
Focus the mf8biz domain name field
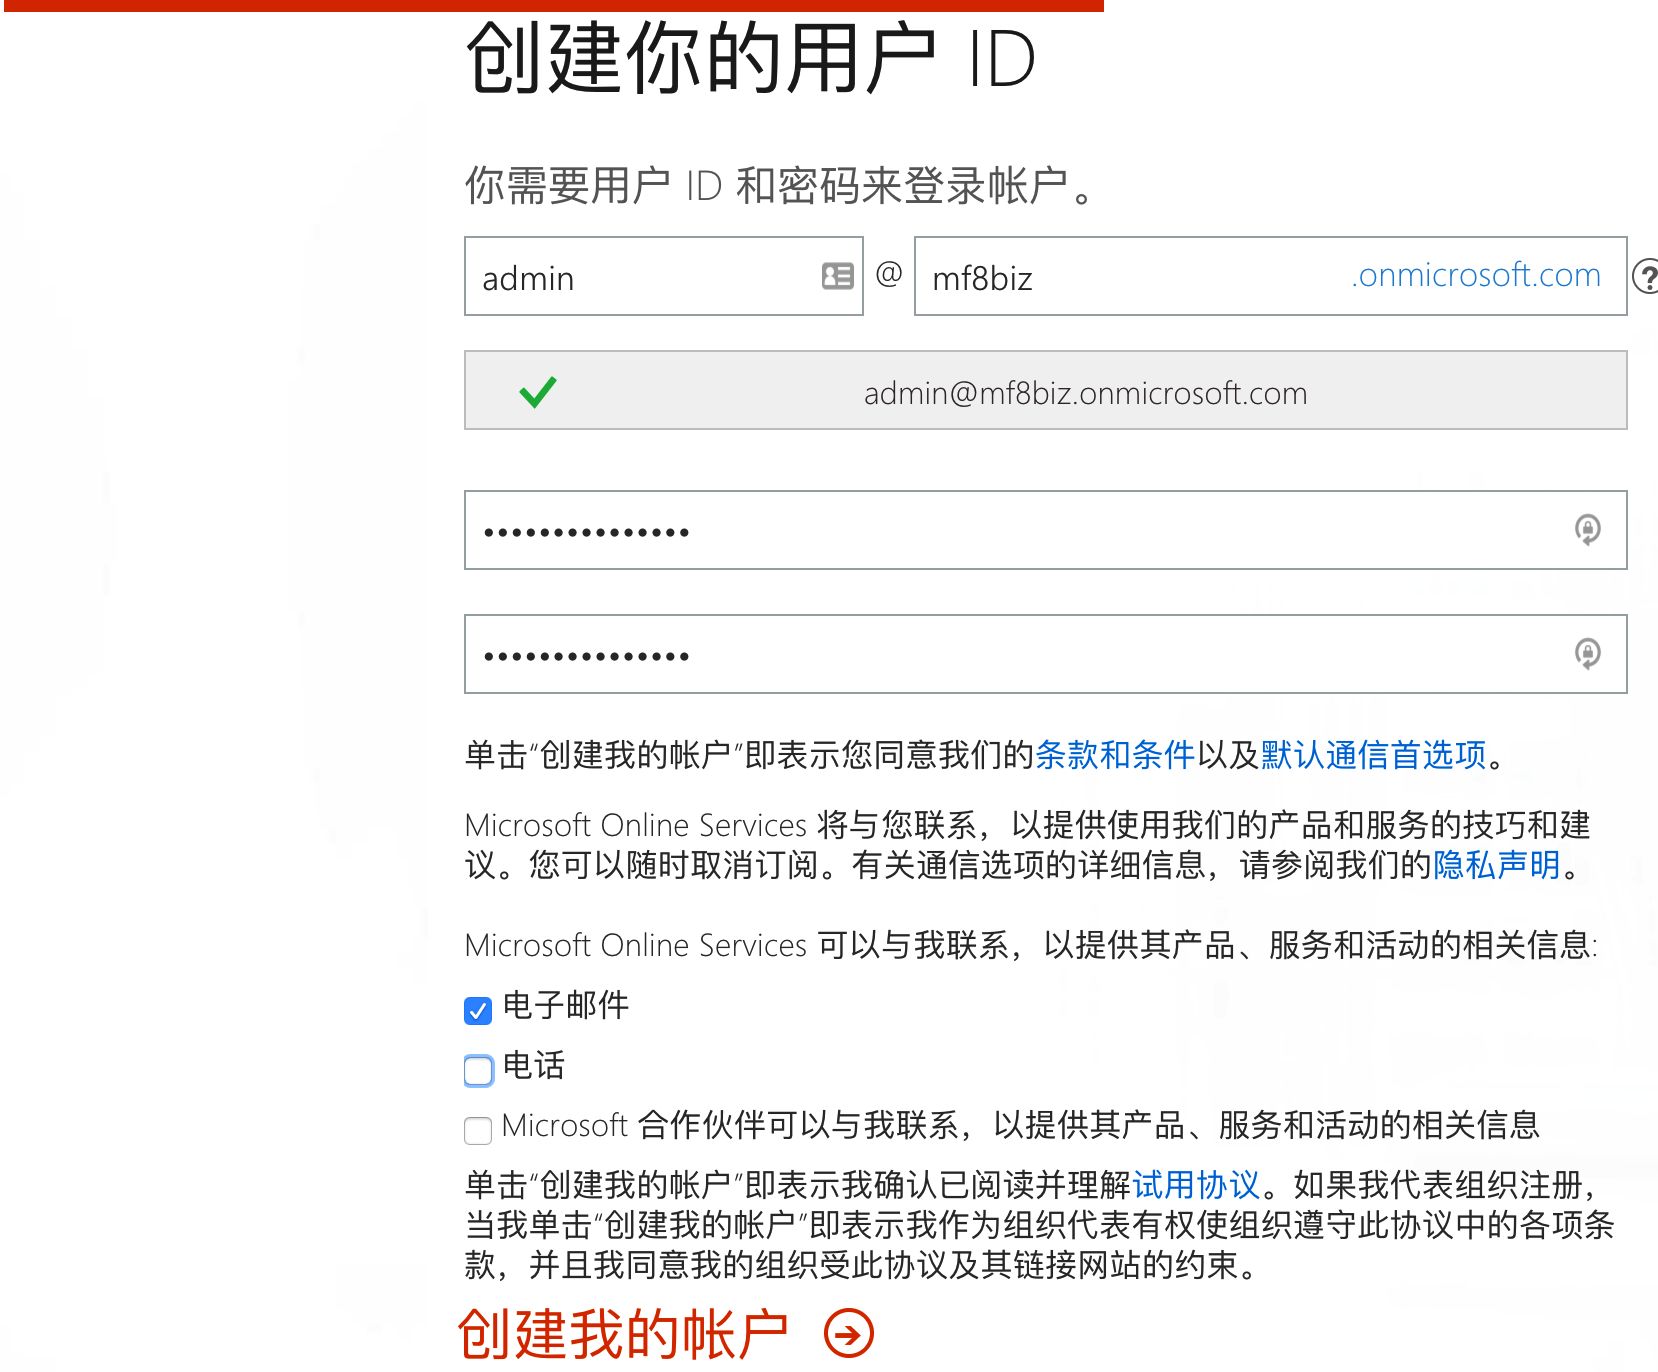(x=1270, y=276)
